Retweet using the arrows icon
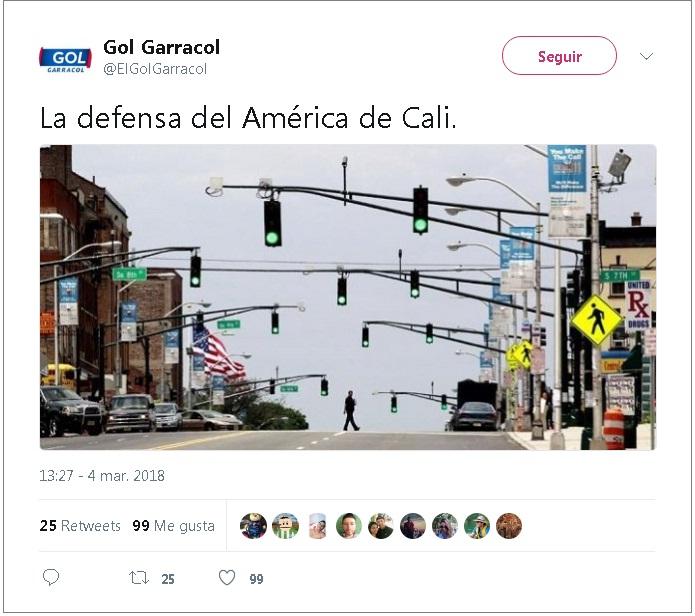695x616 pixels. [x=139, y=578]
